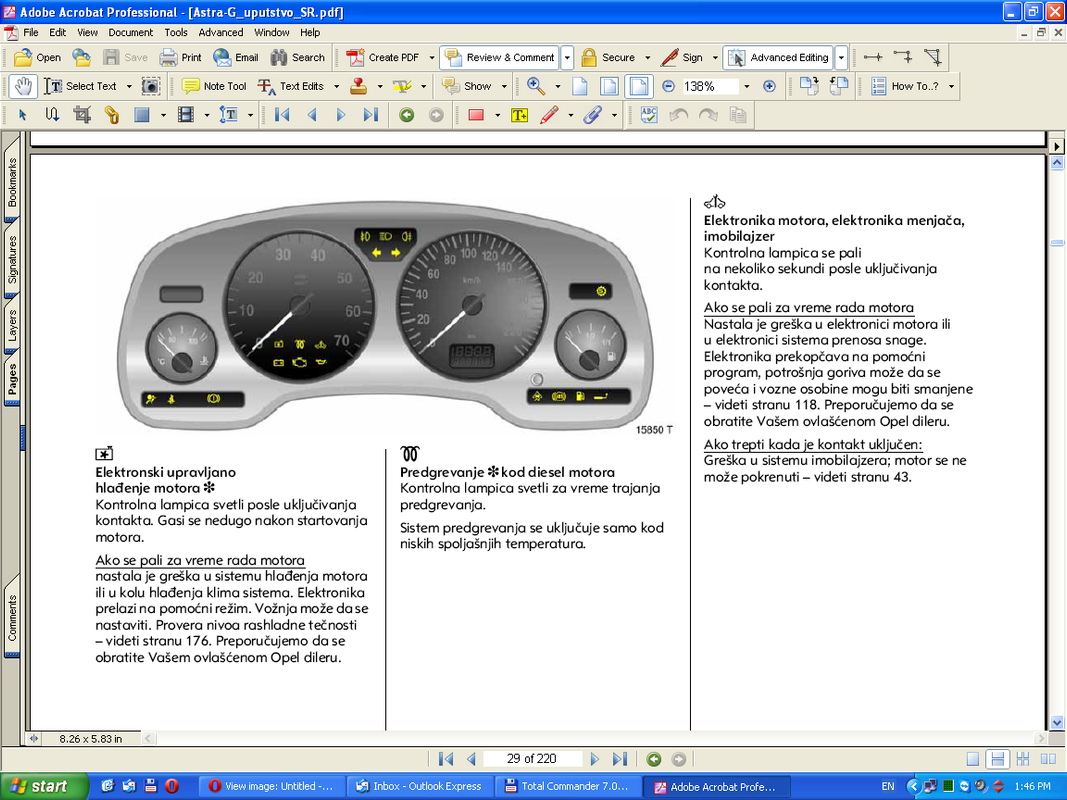Go to next page in toolbar

[341, 115]
